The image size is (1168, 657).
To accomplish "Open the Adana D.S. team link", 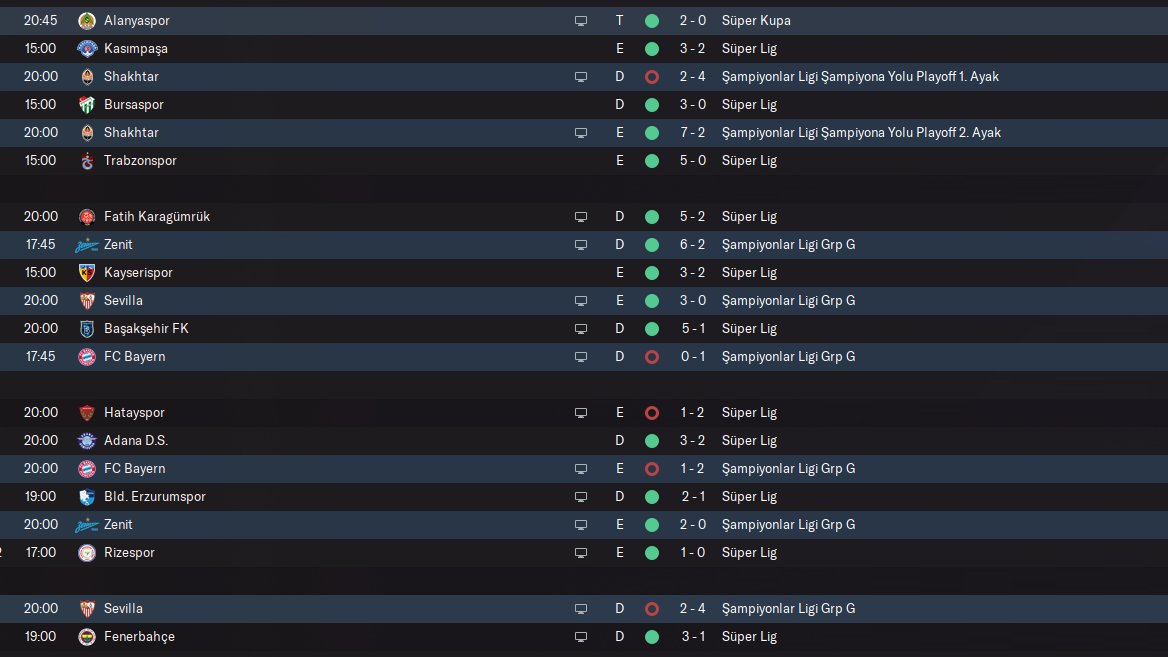I will pos(136,440).
